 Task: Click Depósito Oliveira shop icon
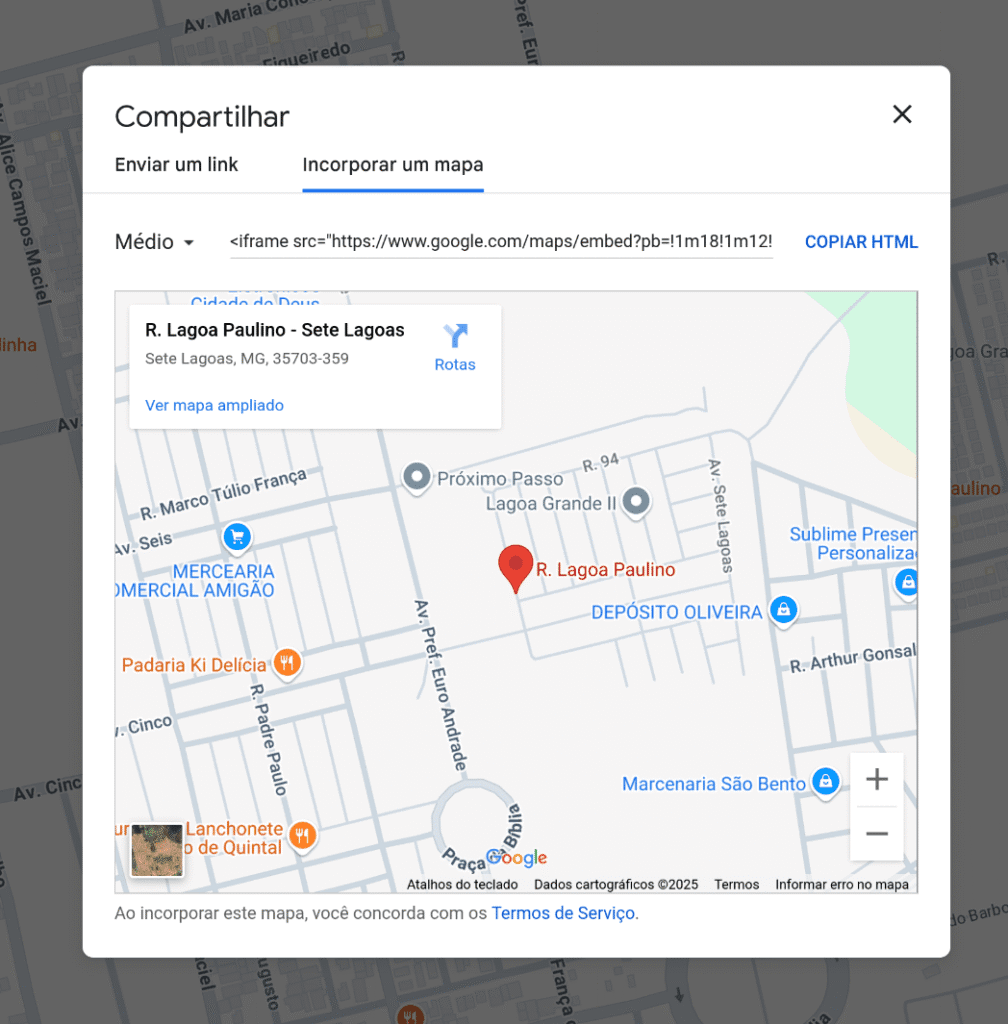point(784,611)
